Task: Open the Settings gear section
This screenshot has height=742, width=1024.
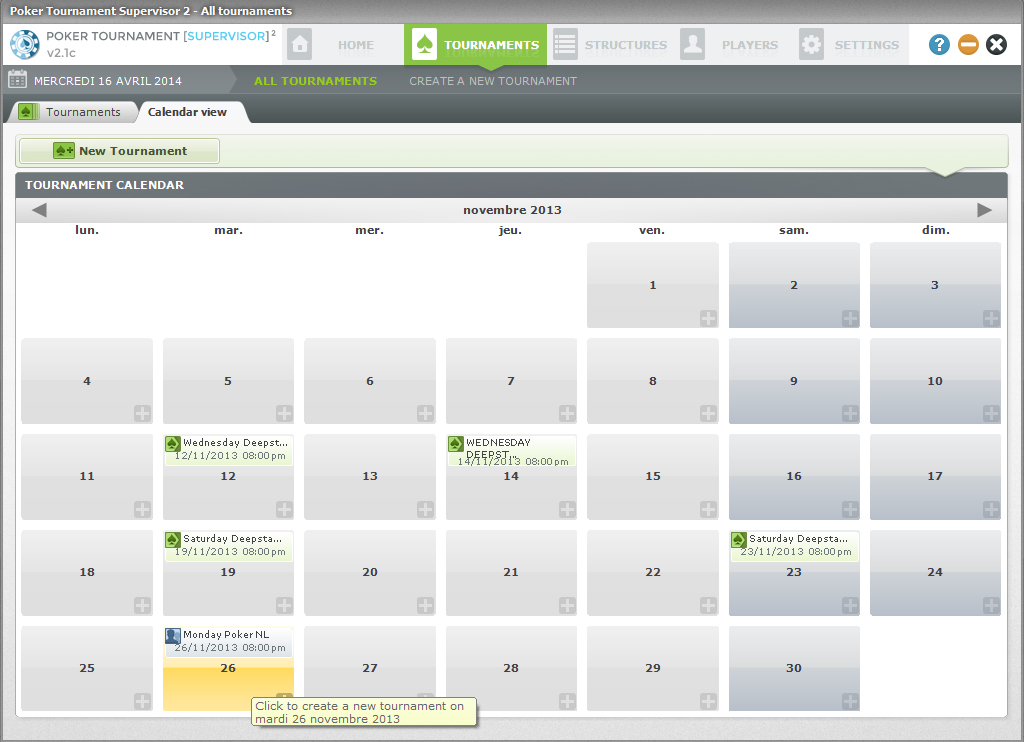Action: [x=850, y=45]
